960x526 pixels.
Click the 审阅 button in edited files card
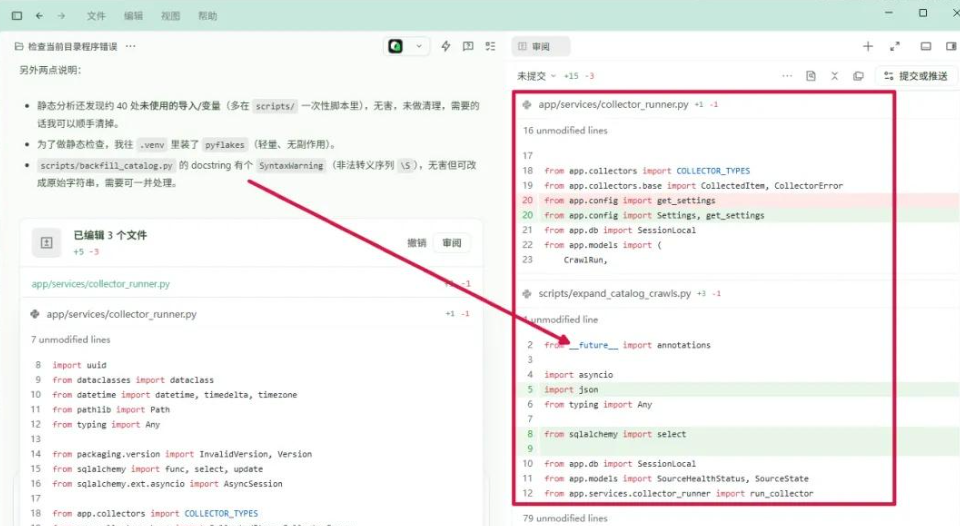[x=451, y=243]
